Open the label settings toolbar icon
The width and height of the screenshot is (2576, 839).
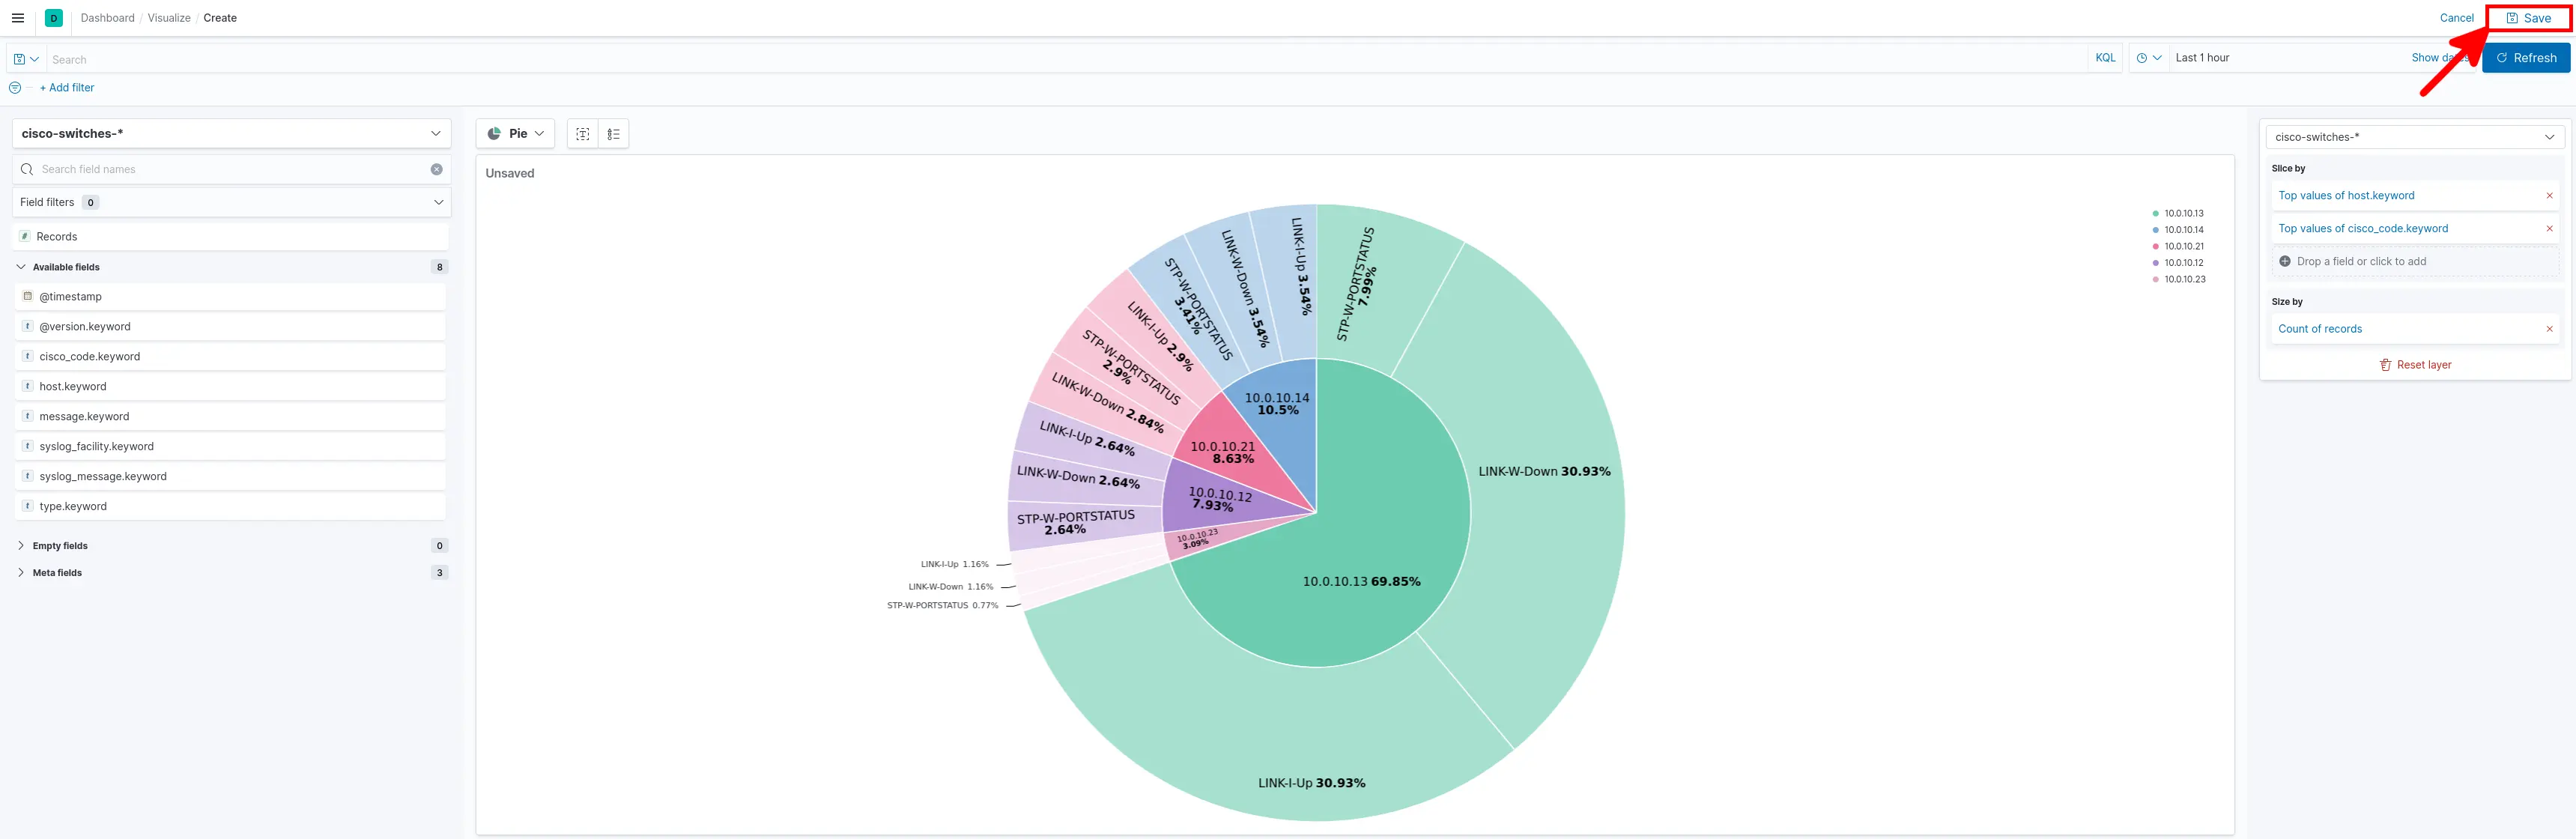(583, 134)
